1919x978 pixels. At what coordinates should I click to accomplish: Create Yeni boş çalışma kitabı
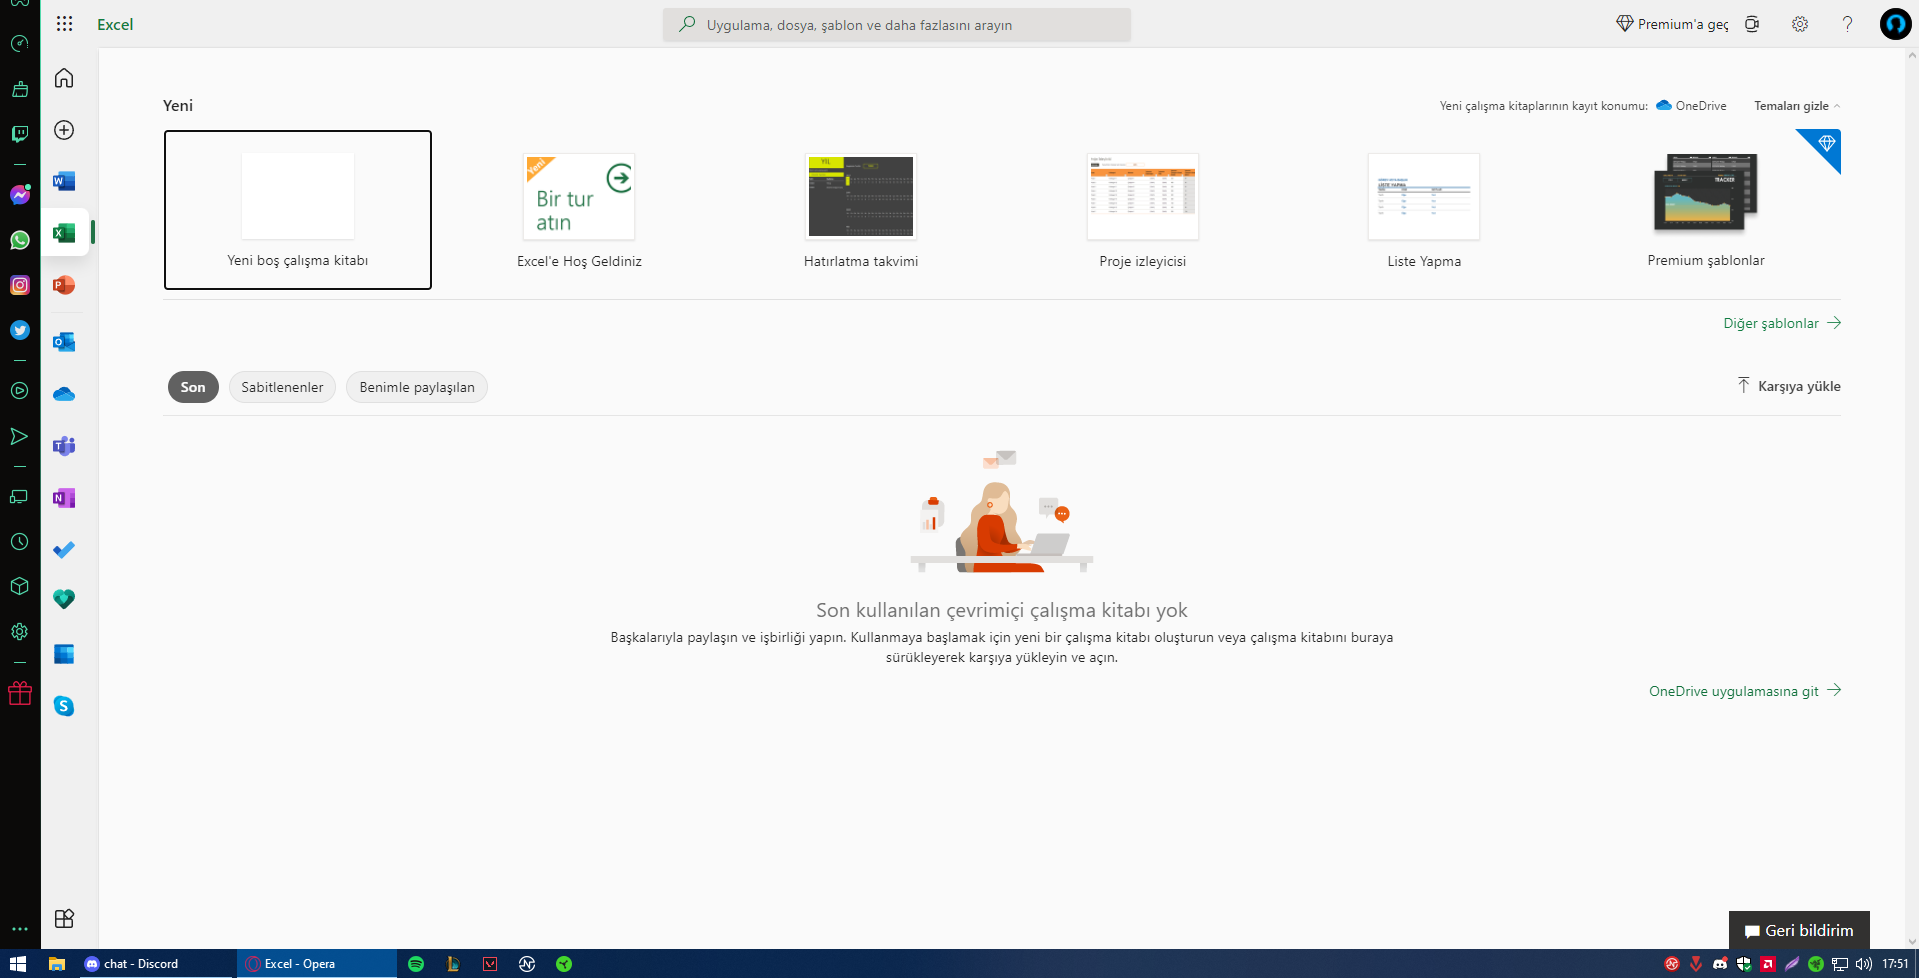click(x=298, y=210)
